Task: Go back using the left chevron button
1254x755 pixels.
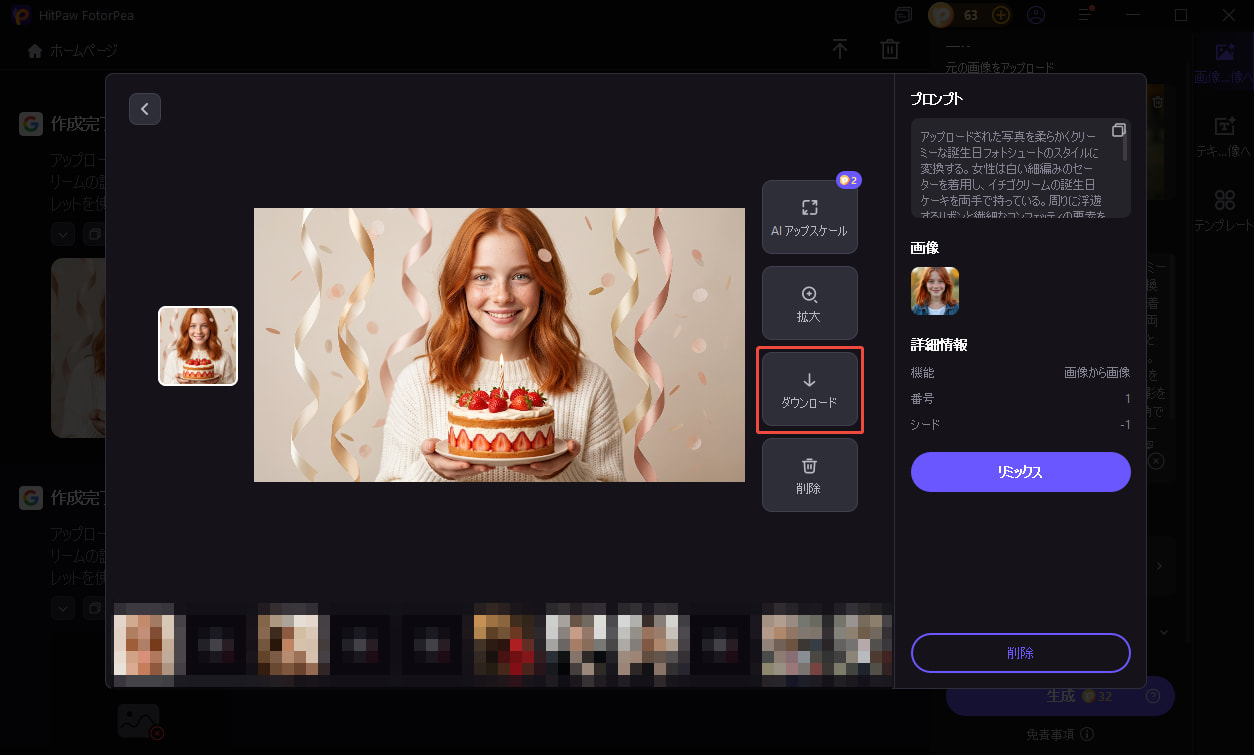Action: click(144, 108)
